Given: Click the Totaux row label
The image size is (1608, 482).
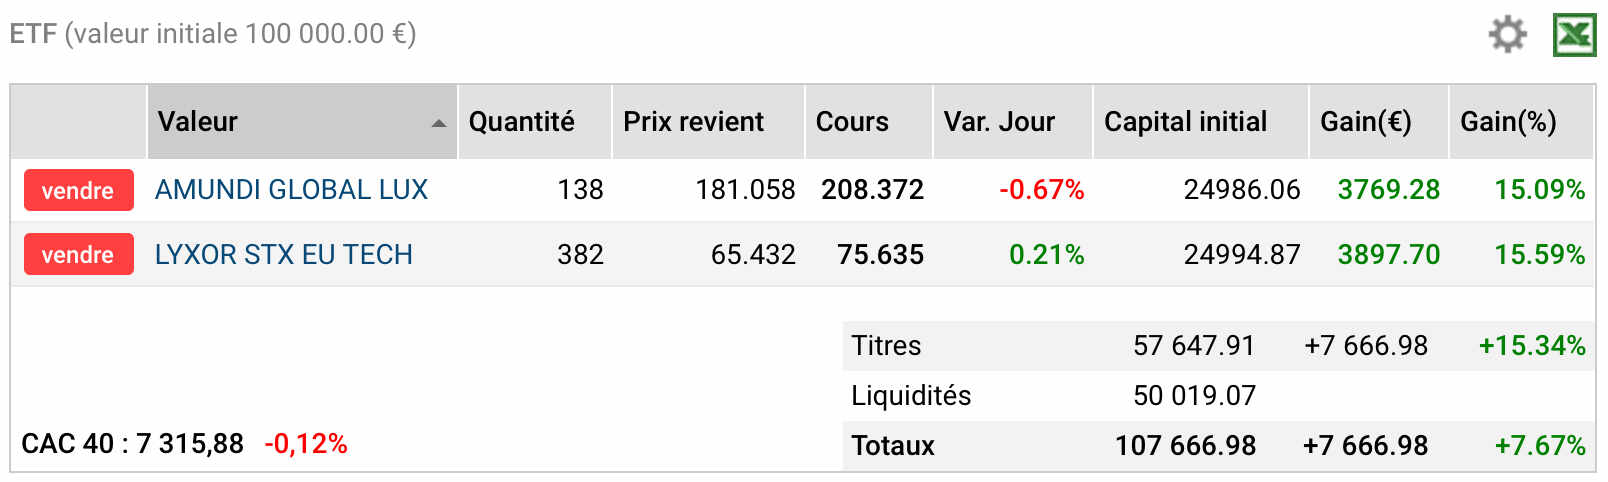Looking at the screenshot, I should 893,446.
